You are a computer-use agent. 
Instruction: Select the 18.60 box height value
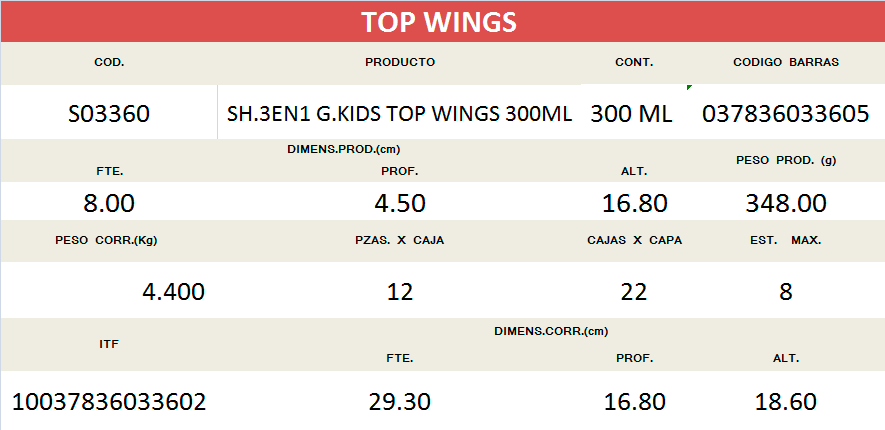coord(785,402)
